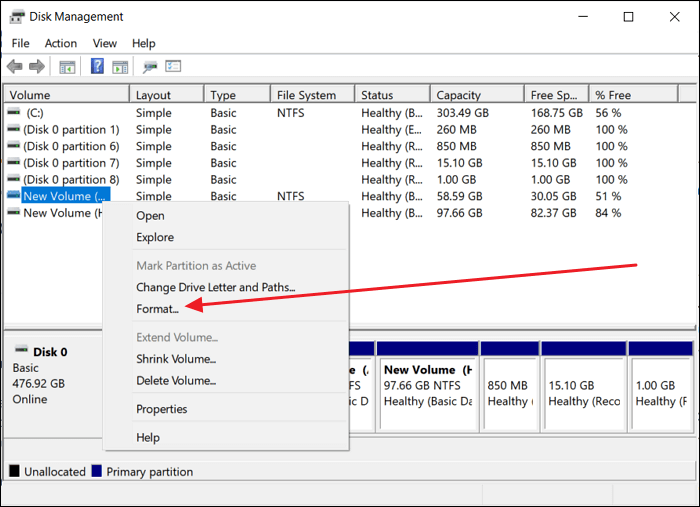Choose Open from the context menu
The width and height of the screenshot is (700, 507).
226,216
